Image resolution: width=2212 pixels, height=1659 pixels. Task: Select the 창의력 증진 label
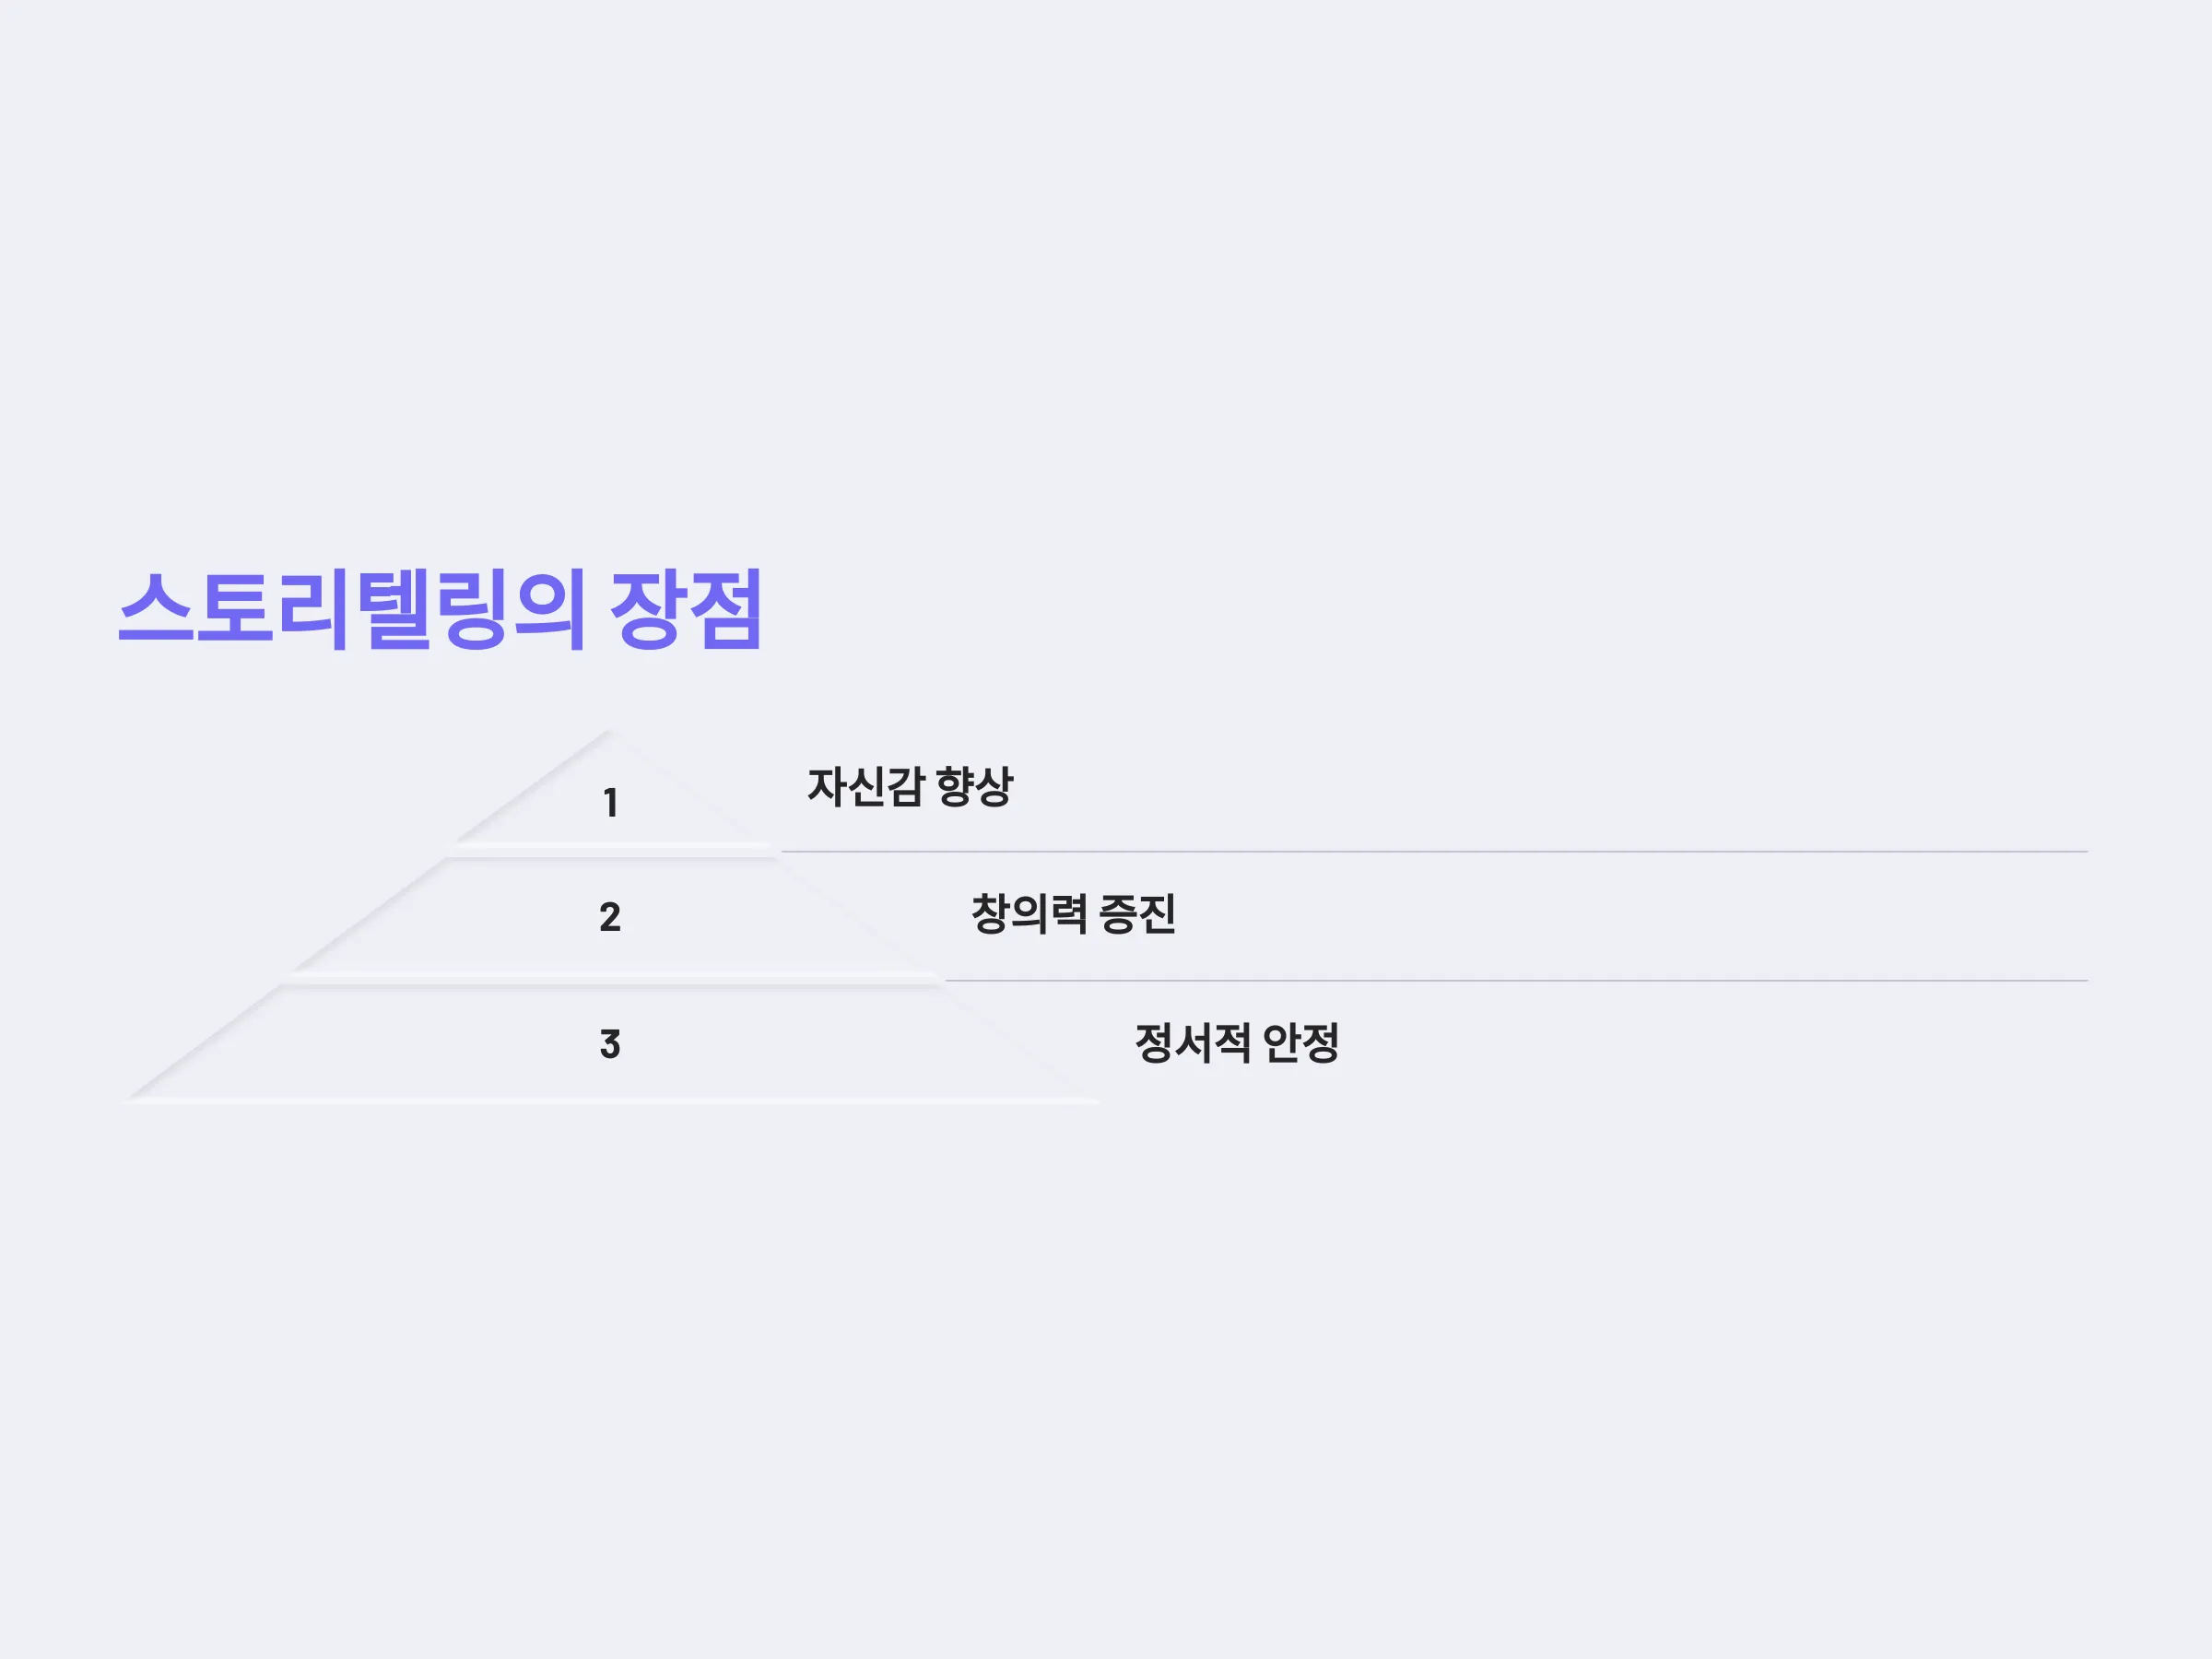[1073, 914]
